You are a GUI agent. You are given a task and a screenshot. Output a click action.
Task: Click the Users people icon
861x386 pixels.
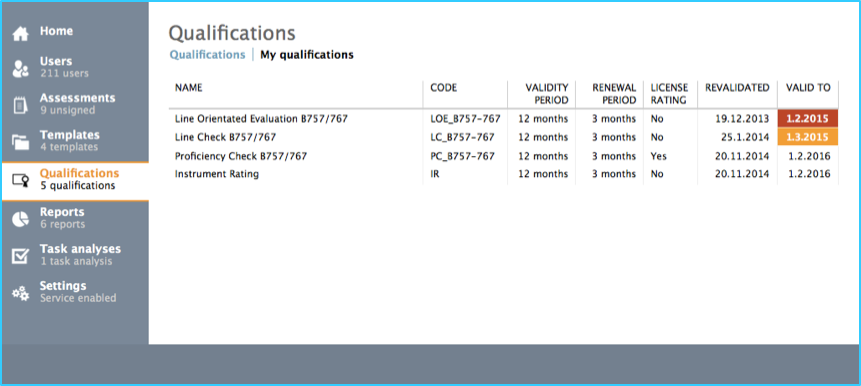pos(20,69)
